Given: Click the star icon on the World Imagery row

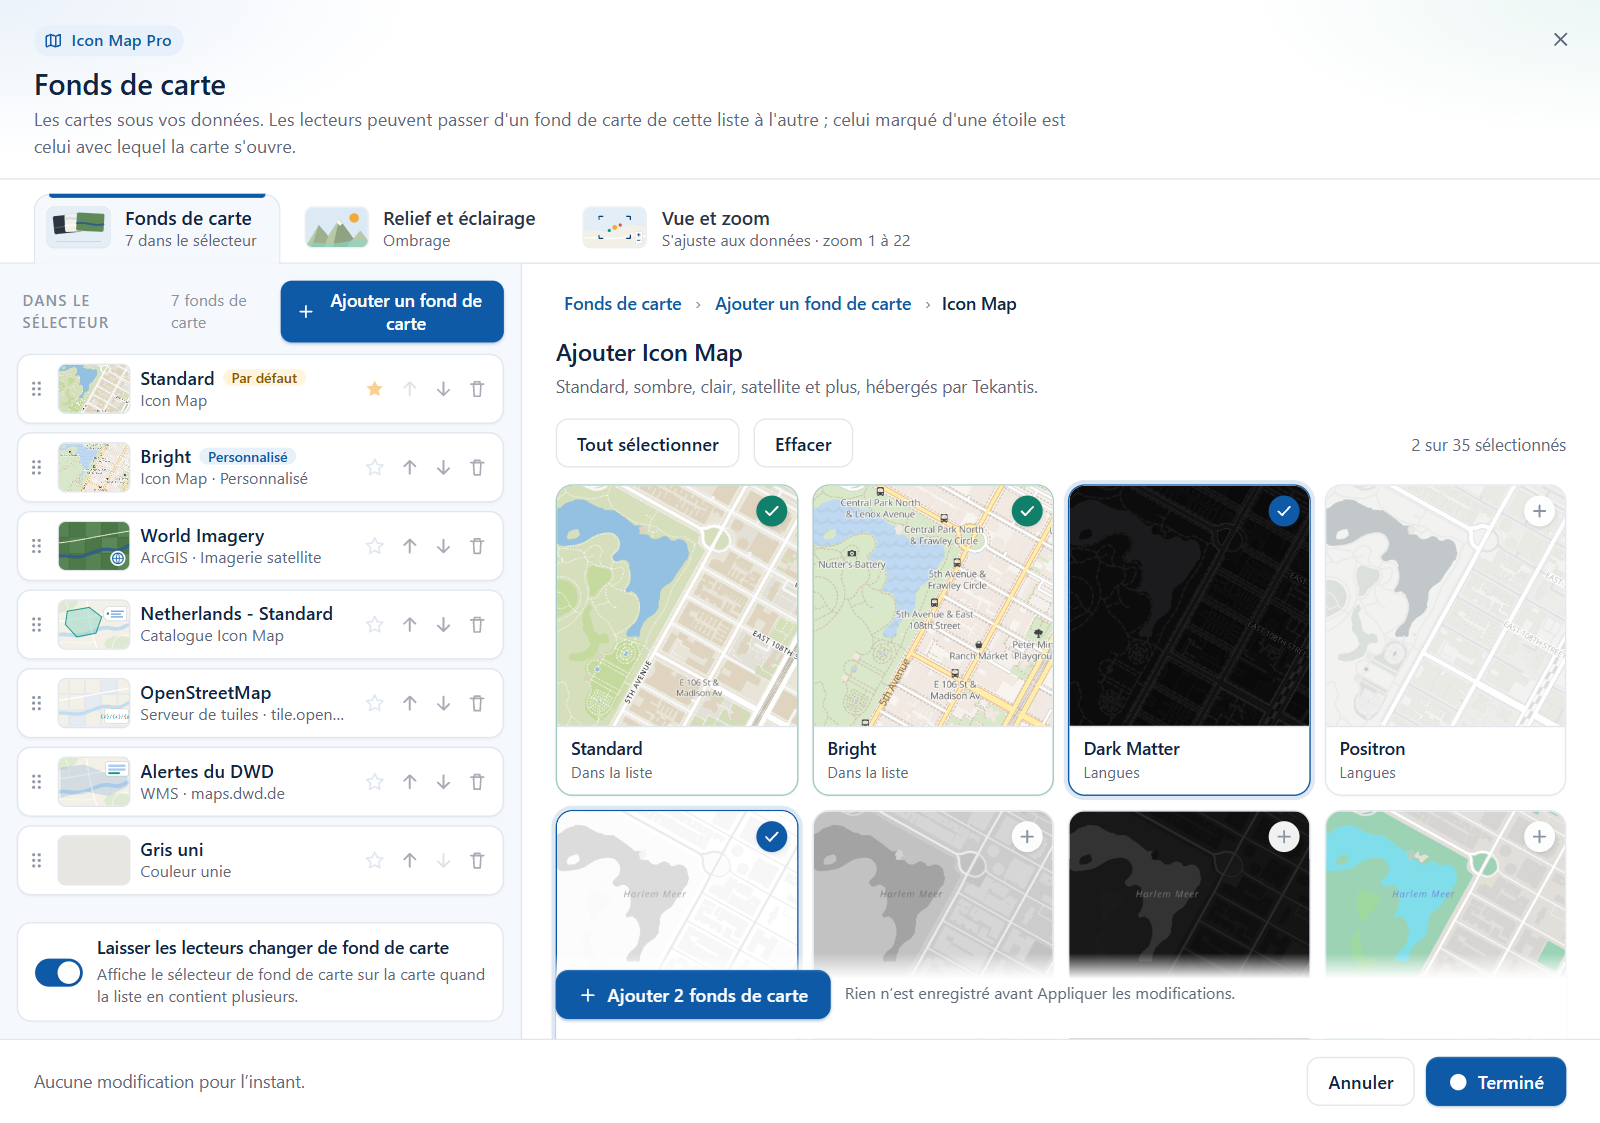Looking at the screenshot, I should coord(375,546).
